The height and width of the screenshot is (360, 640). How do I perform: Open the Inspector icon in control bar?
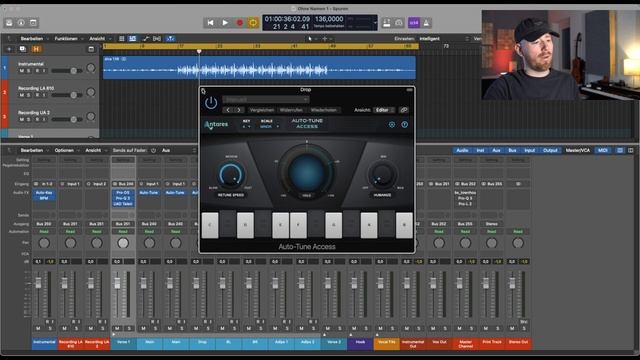[x=21, y=23]
